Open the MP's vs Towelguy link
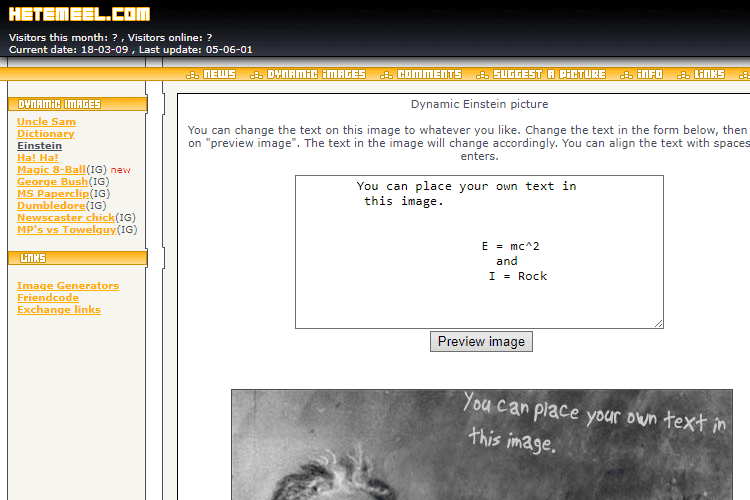The width and height of the screenshot is (750, 500). pos(66,230)
